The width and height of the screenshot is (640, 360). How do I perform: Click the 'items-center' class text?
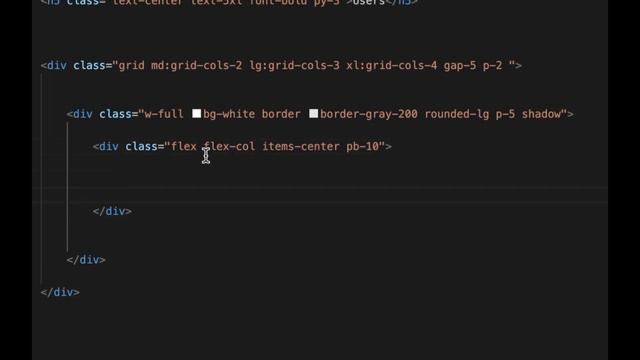coord(300,146)
